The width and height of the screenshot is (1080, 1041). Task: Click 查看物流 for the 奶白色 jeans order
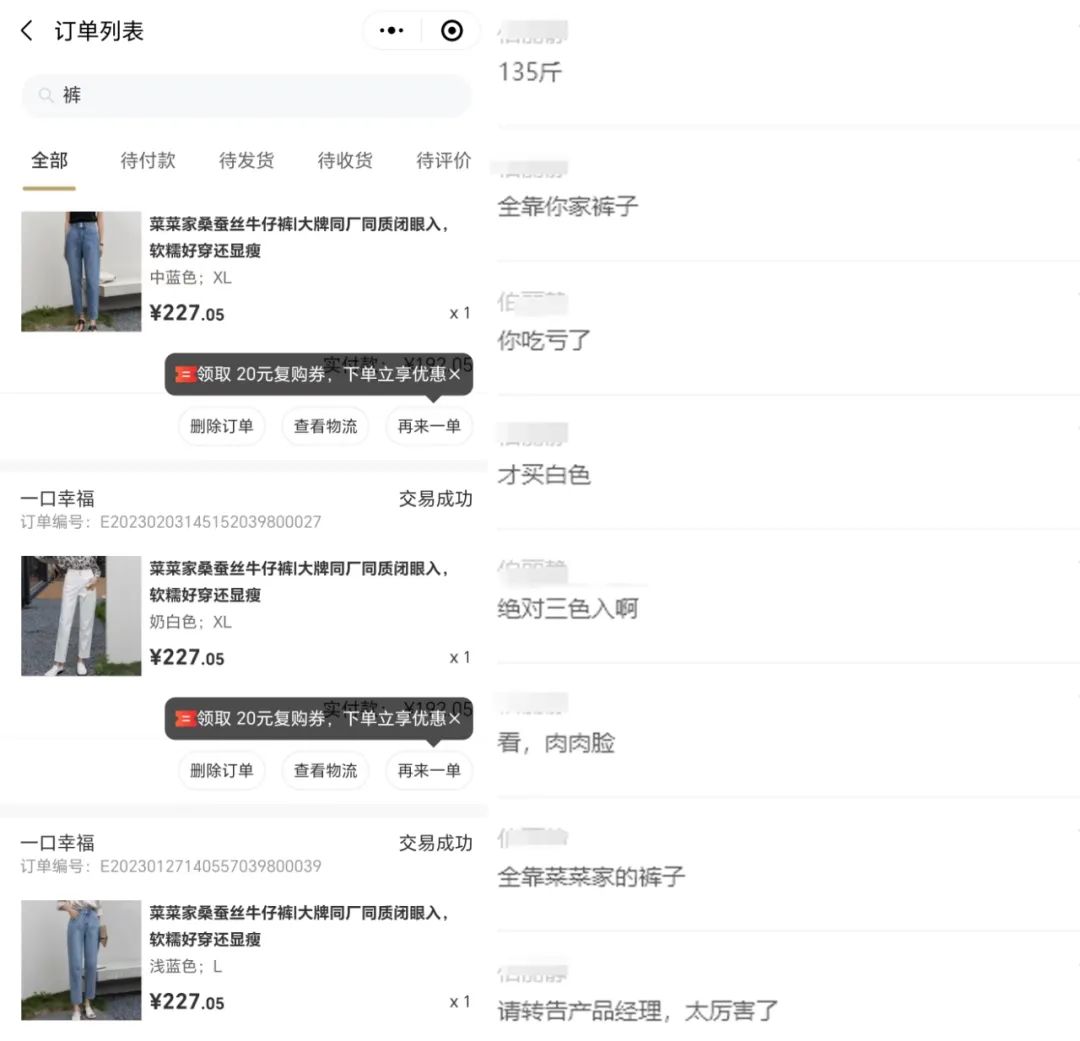pyautogui.click(x=325, y=770)
